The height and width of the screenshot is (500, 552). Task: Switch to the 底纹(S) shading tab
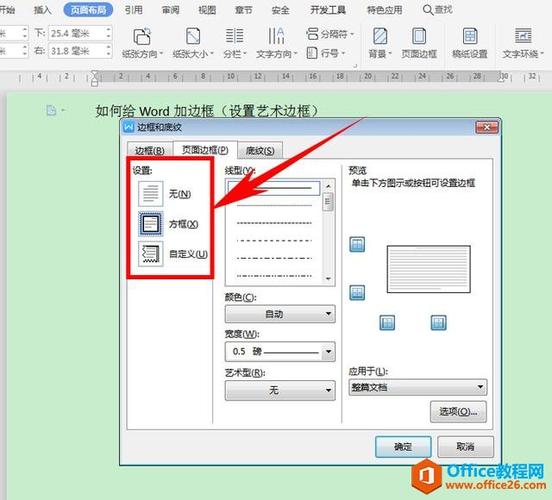click(260, 151)
